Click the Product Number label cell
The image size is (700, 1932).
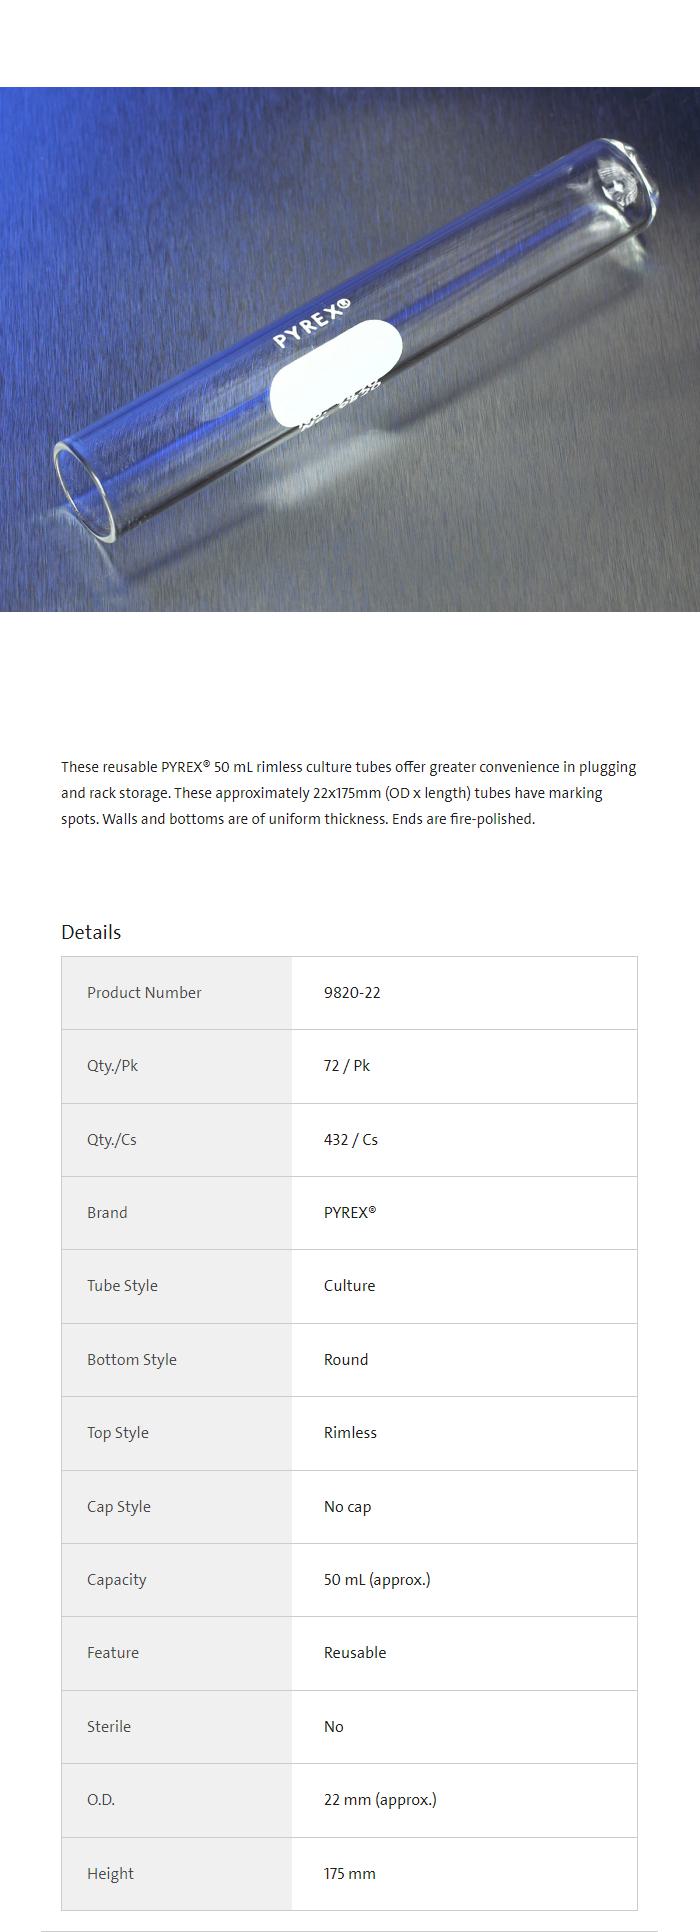(144, 993)
